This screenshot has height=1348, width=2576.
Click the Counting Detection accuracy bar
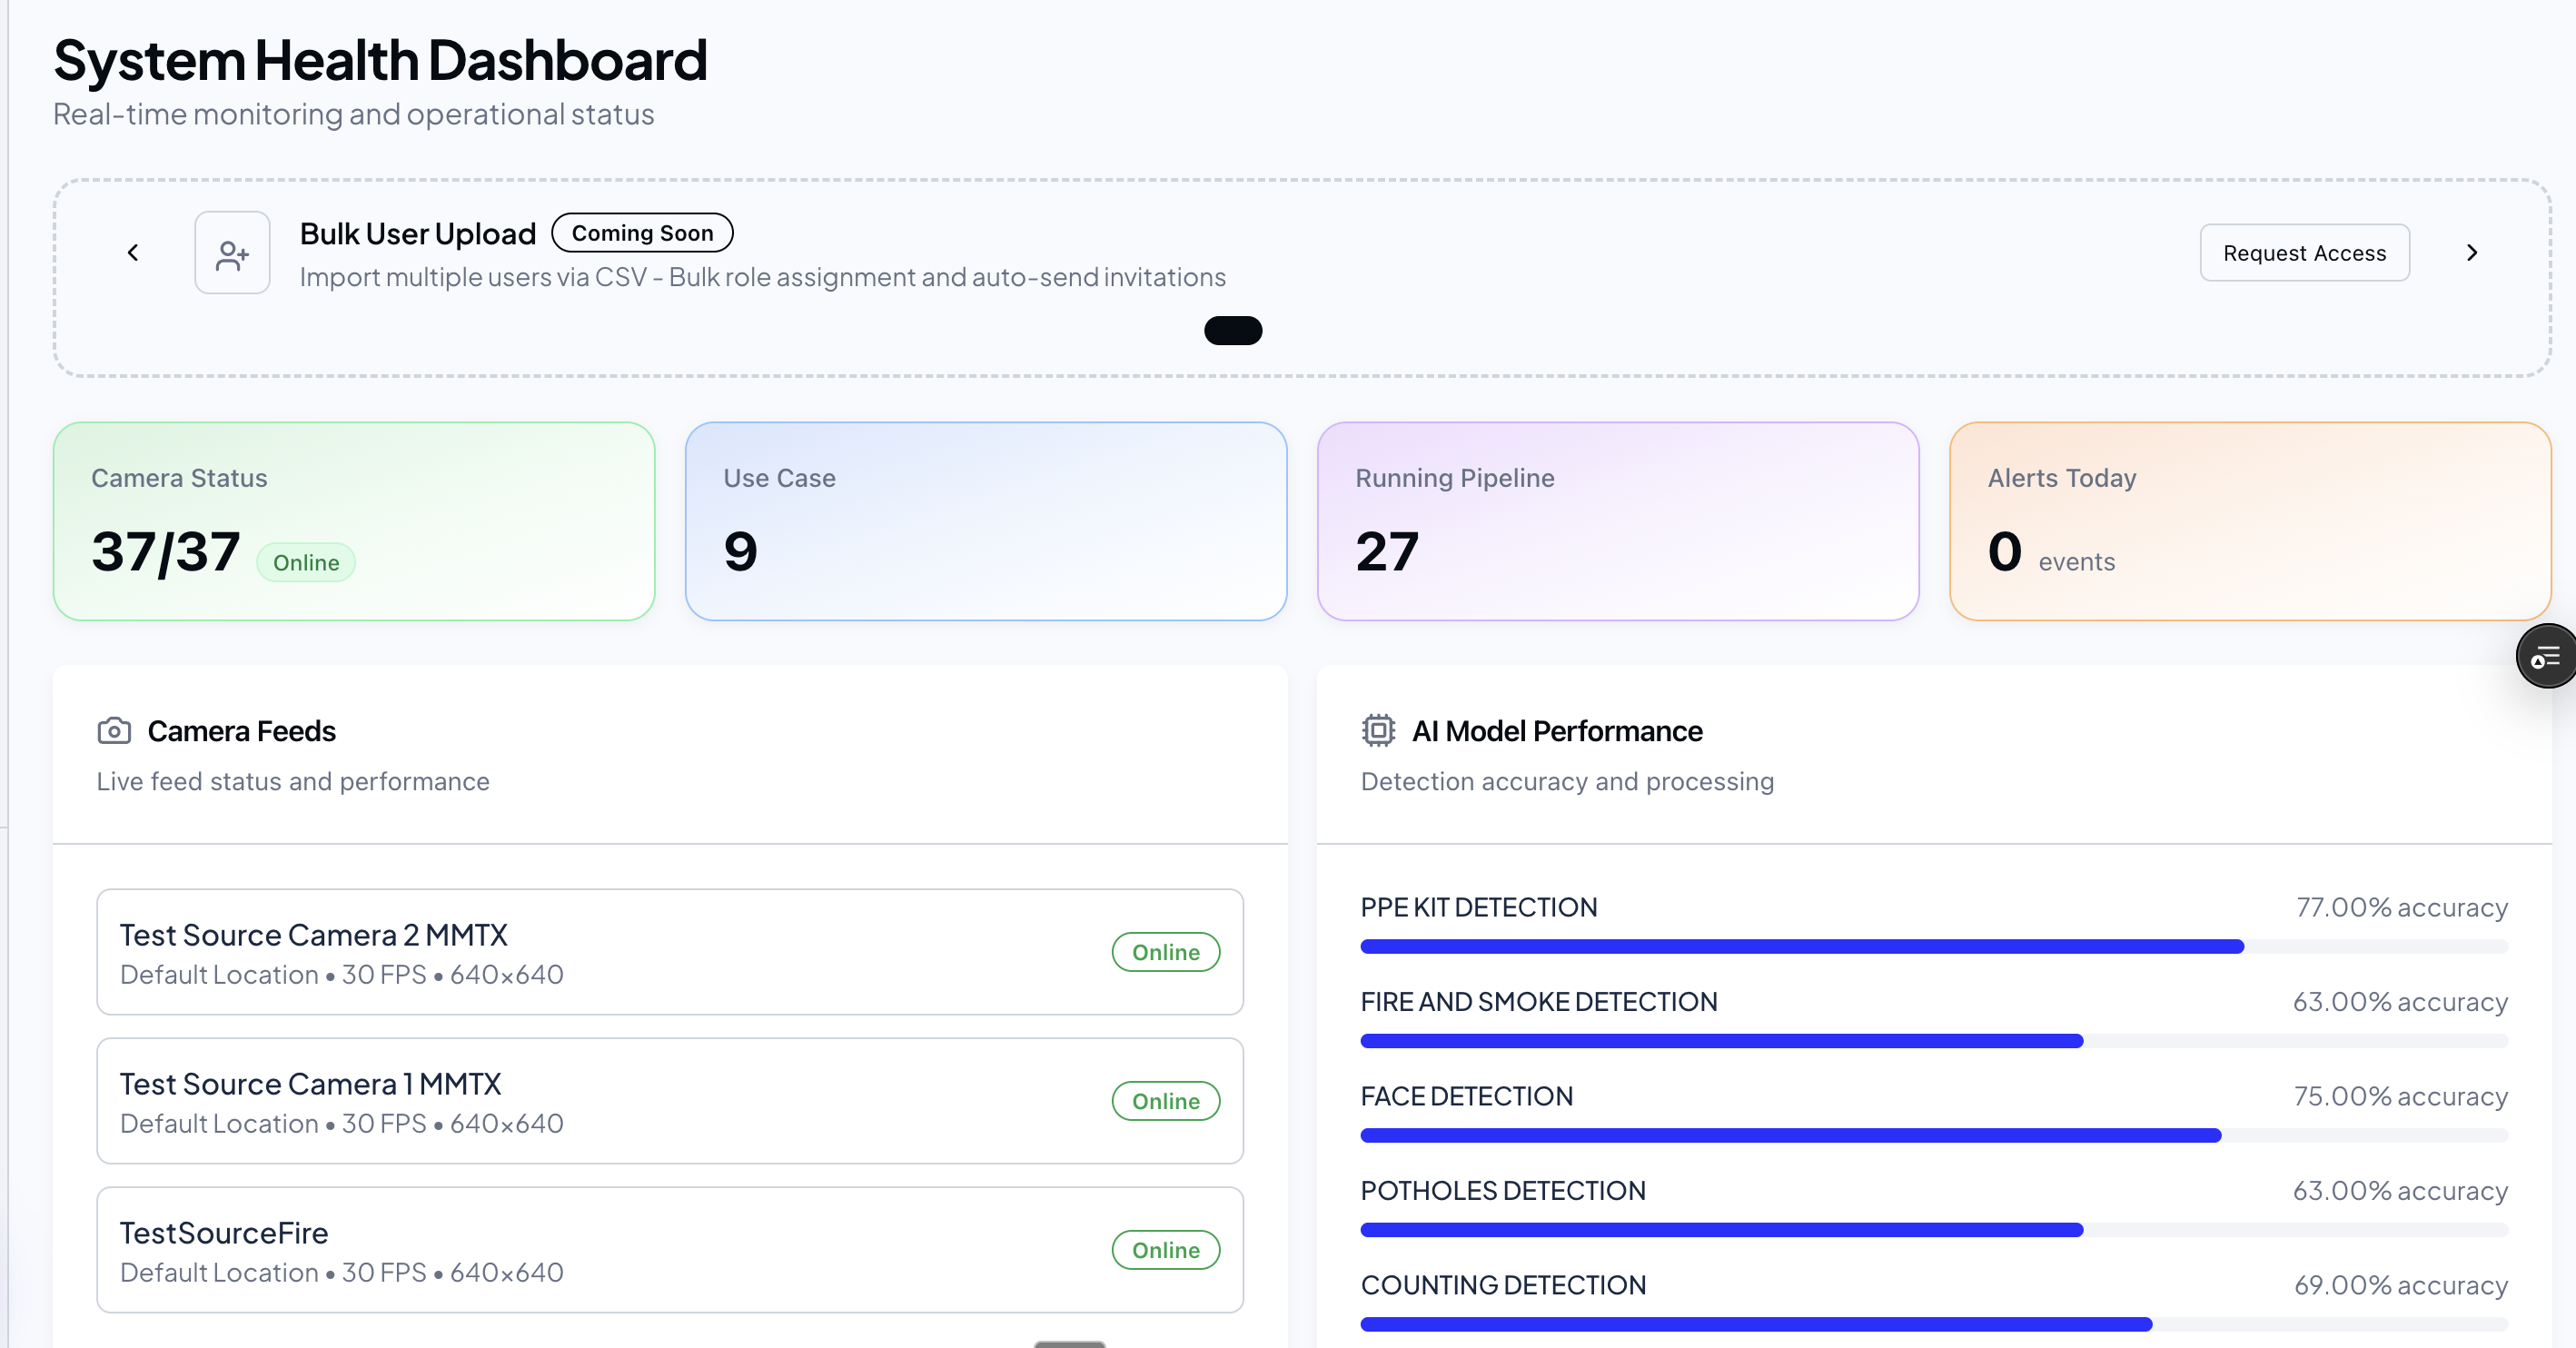pos(1934,1324)
